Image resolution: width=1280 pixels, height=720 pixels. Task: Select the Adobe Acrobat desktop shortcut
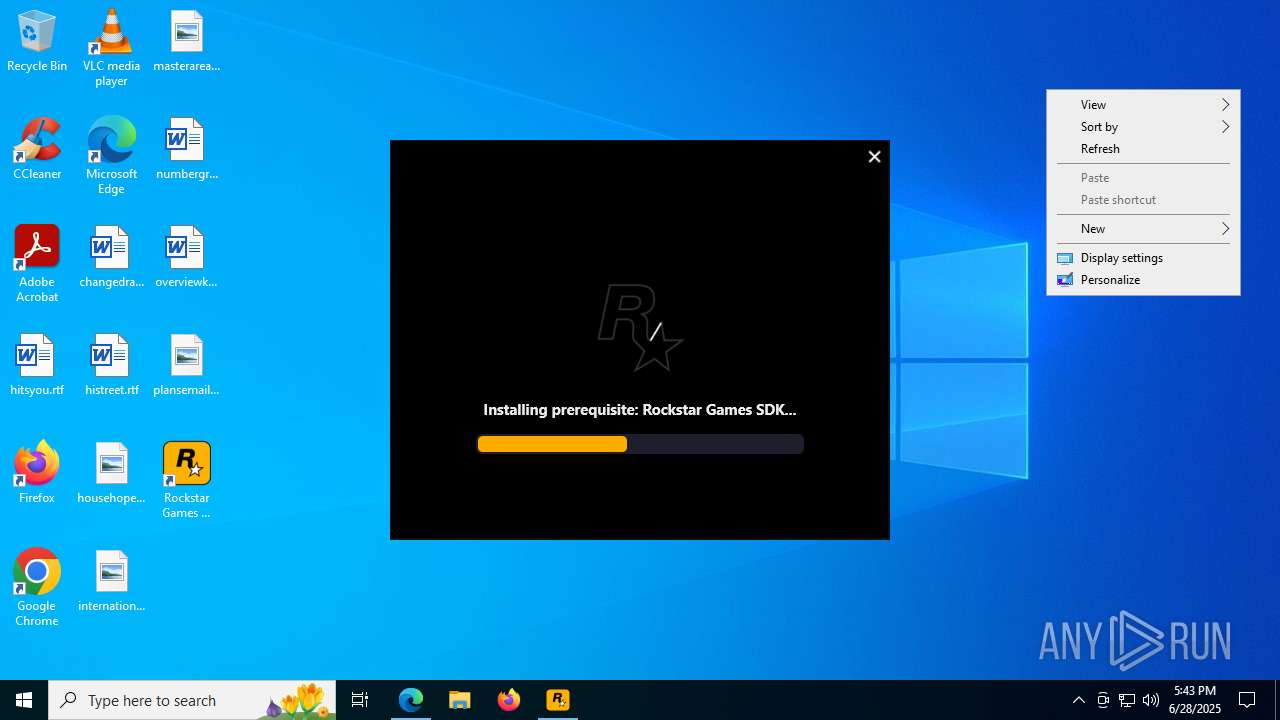[x=37, y=264]
